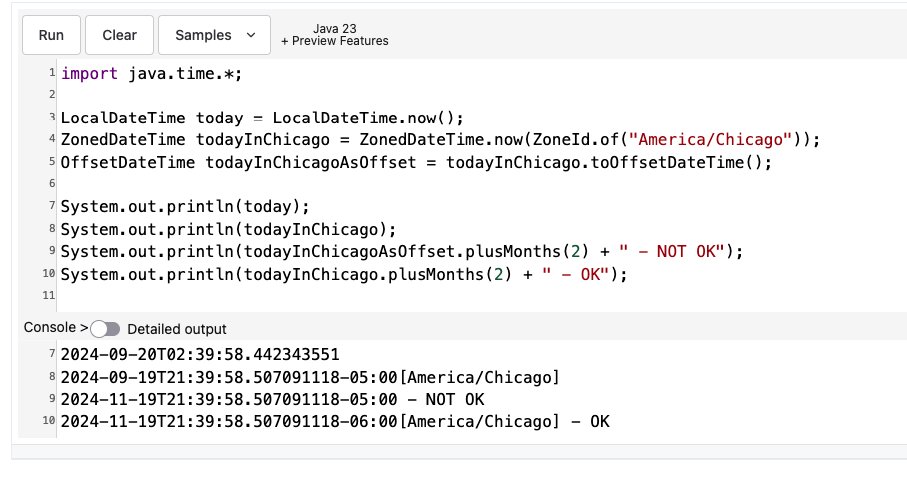Click console output 2024-09-20T02:39:58.442343551

tap(200, 354)
